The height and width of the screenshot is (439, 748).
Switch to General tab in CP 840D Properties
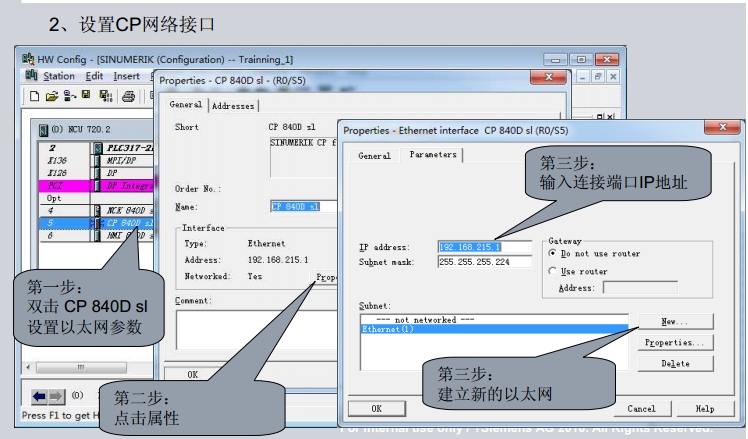186,105
